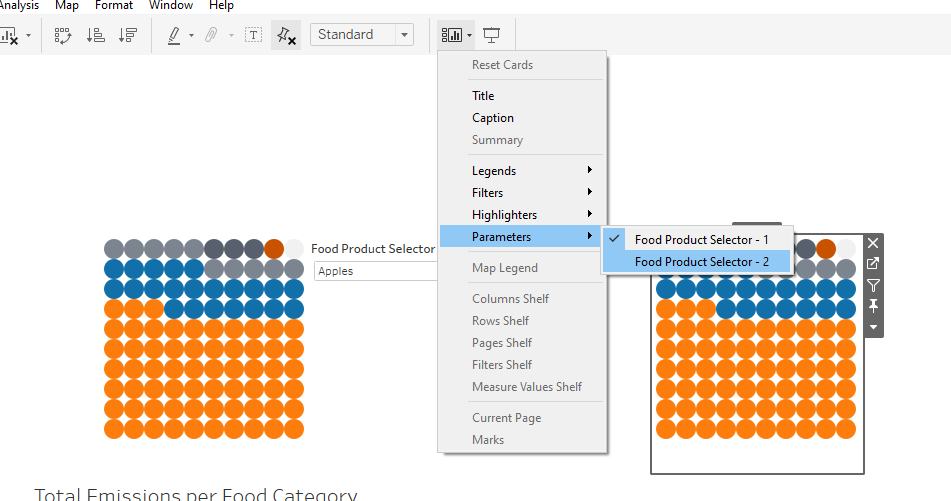Click the Show Mark Labels T icon
The image size is (951, 501).
[254, 35]
